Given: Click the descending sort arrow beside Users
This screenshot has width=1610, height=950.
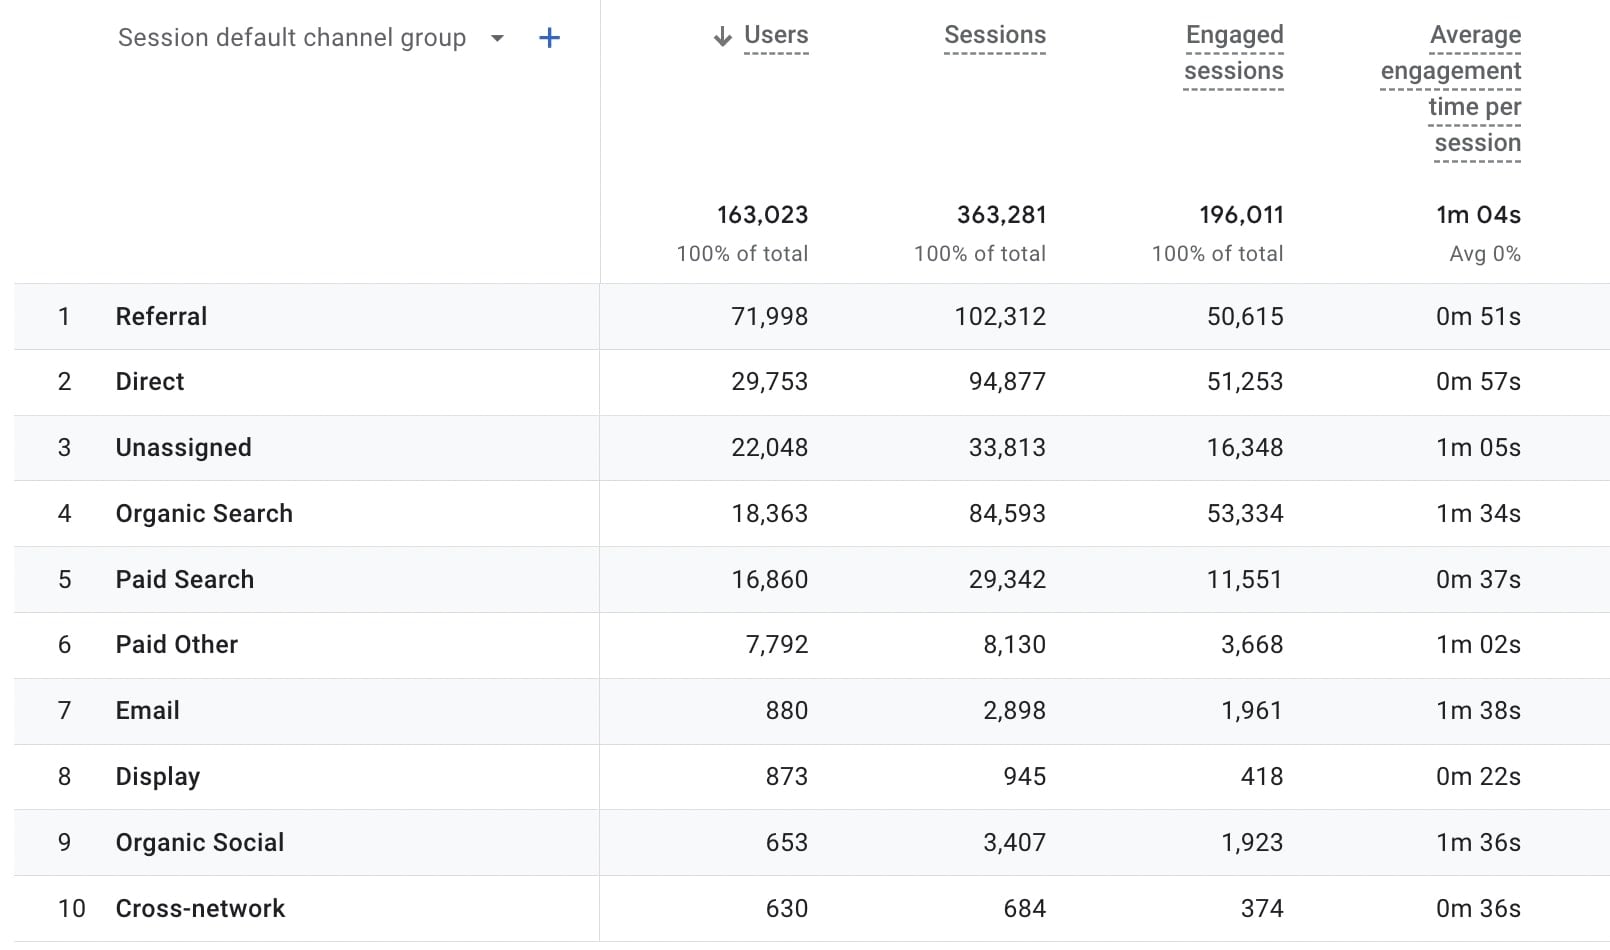Looking at the screenshot, I should 722,37.
